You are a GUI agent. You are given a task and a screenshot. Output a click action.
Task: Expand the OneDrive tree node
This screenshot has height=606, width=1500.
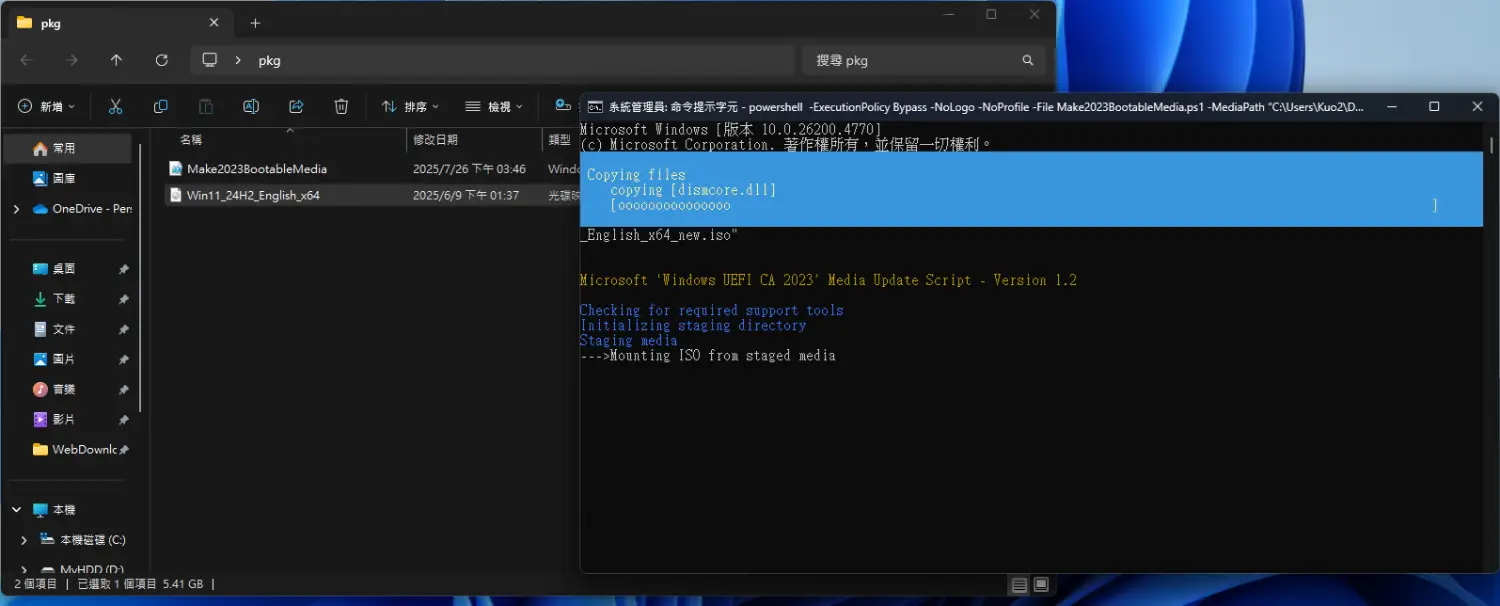pos(16,209)
